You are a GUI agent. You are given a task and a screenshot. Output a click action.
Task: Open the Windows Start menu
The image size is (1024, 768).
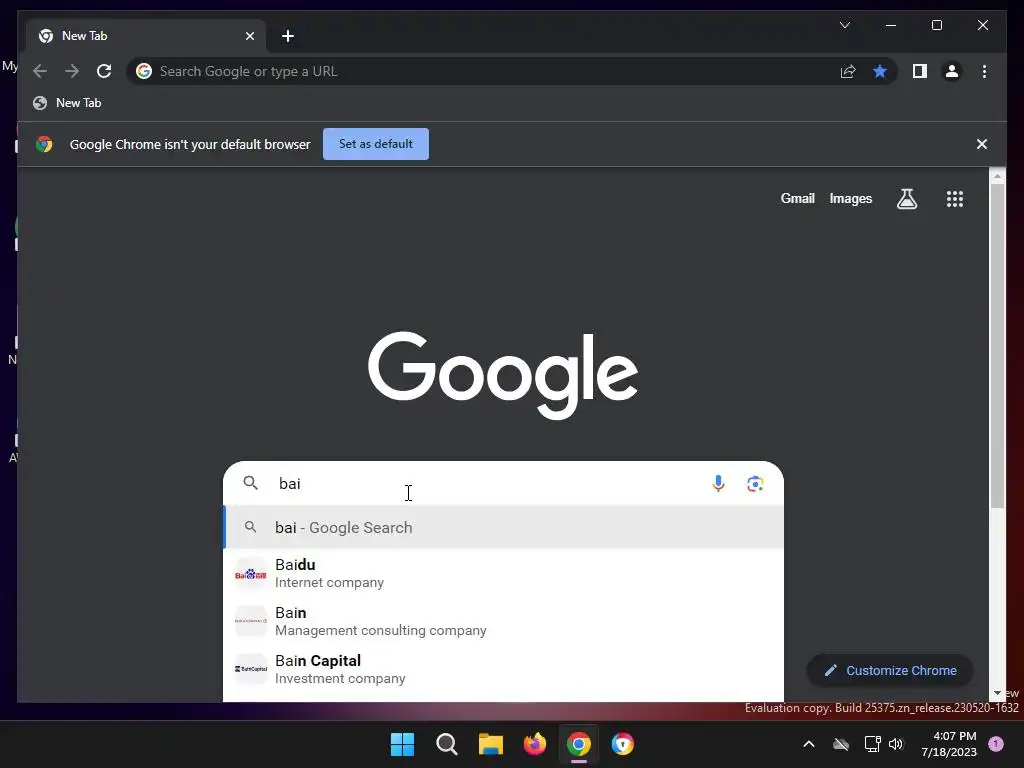[x=402, y=744]
